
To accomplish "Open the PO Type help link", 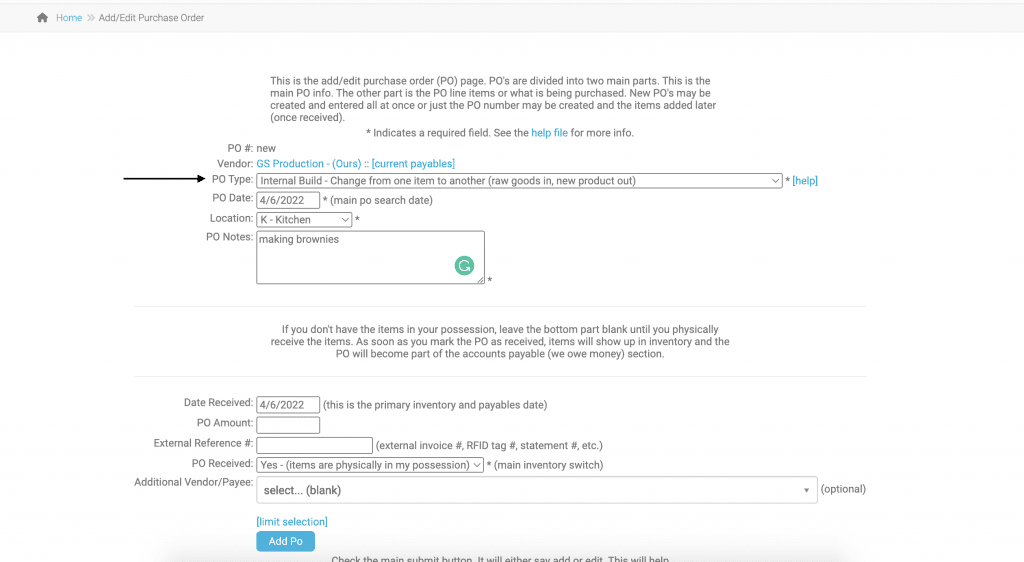I will pyautogui.click(x=805, y=181).
